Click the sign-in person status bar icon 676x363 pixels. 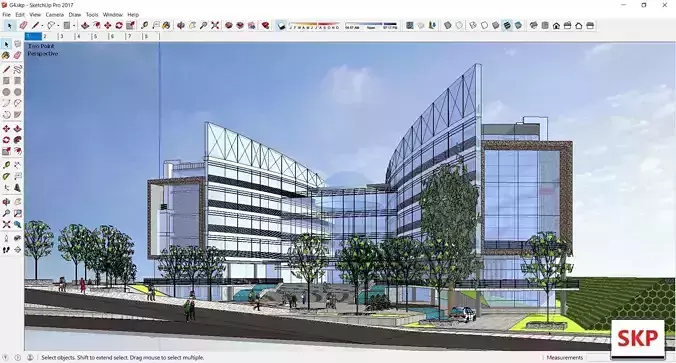[30, 357]
